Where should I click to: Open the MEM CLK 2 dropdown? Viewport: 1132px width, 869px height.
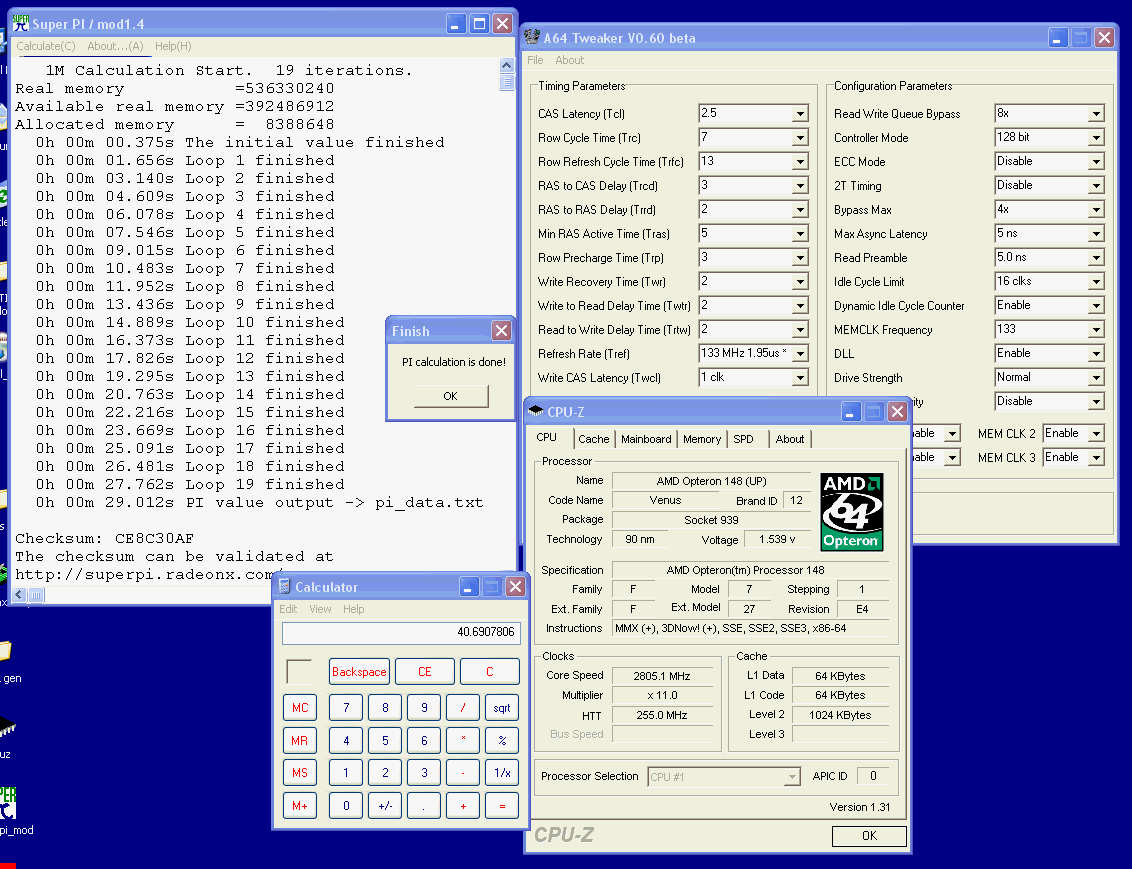pos(1096,434)
